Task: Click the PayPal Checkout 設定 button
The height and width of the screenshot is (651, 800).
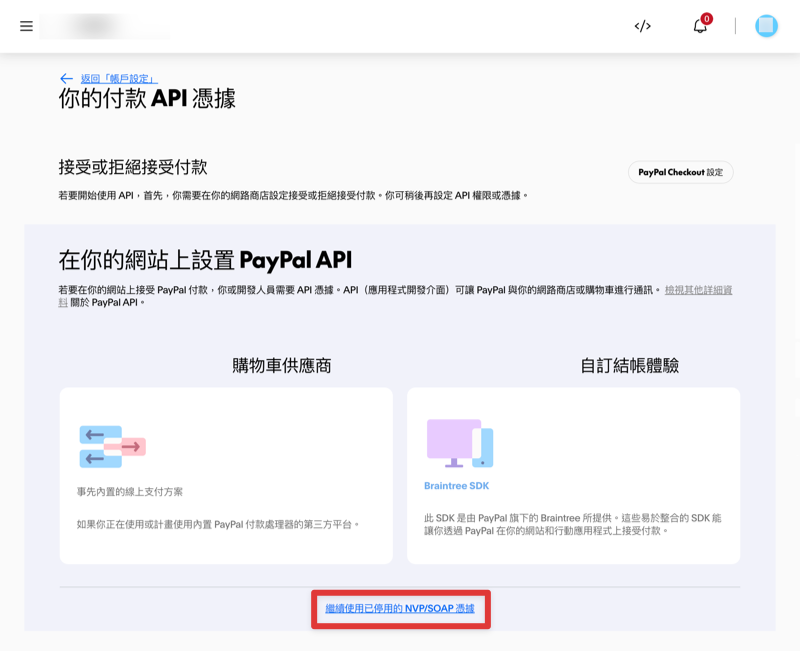Action: pyautogui.click(x=680, y=172)
